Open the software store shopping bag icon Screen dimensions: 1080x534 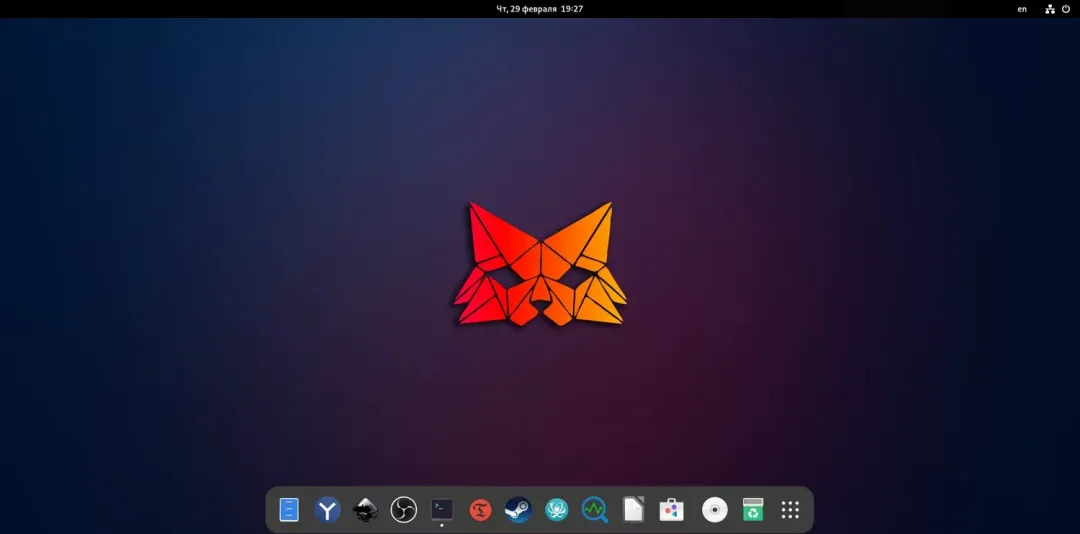(x=672, y=510)
